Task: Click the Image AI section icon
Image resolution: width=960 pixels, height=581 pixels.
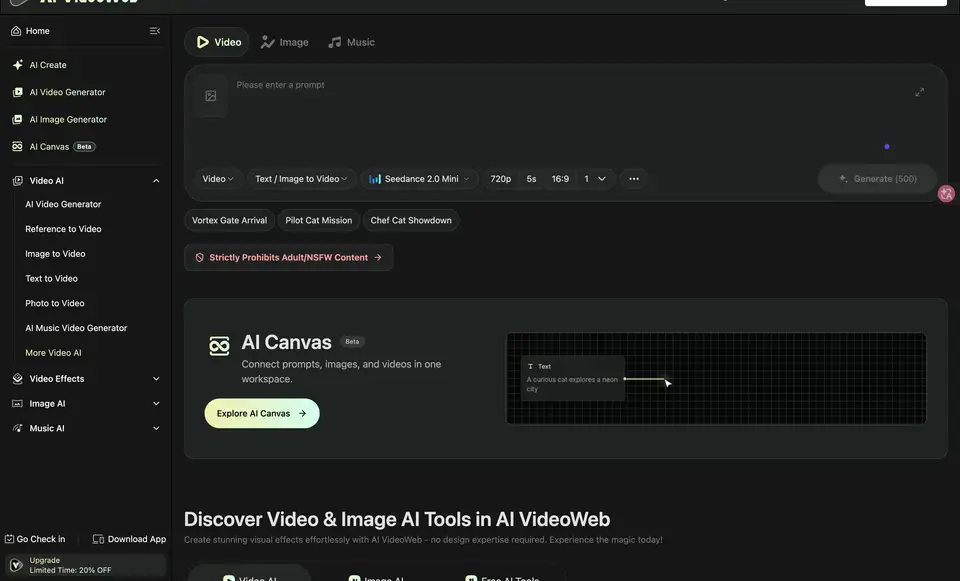Action: click(17, 403)
